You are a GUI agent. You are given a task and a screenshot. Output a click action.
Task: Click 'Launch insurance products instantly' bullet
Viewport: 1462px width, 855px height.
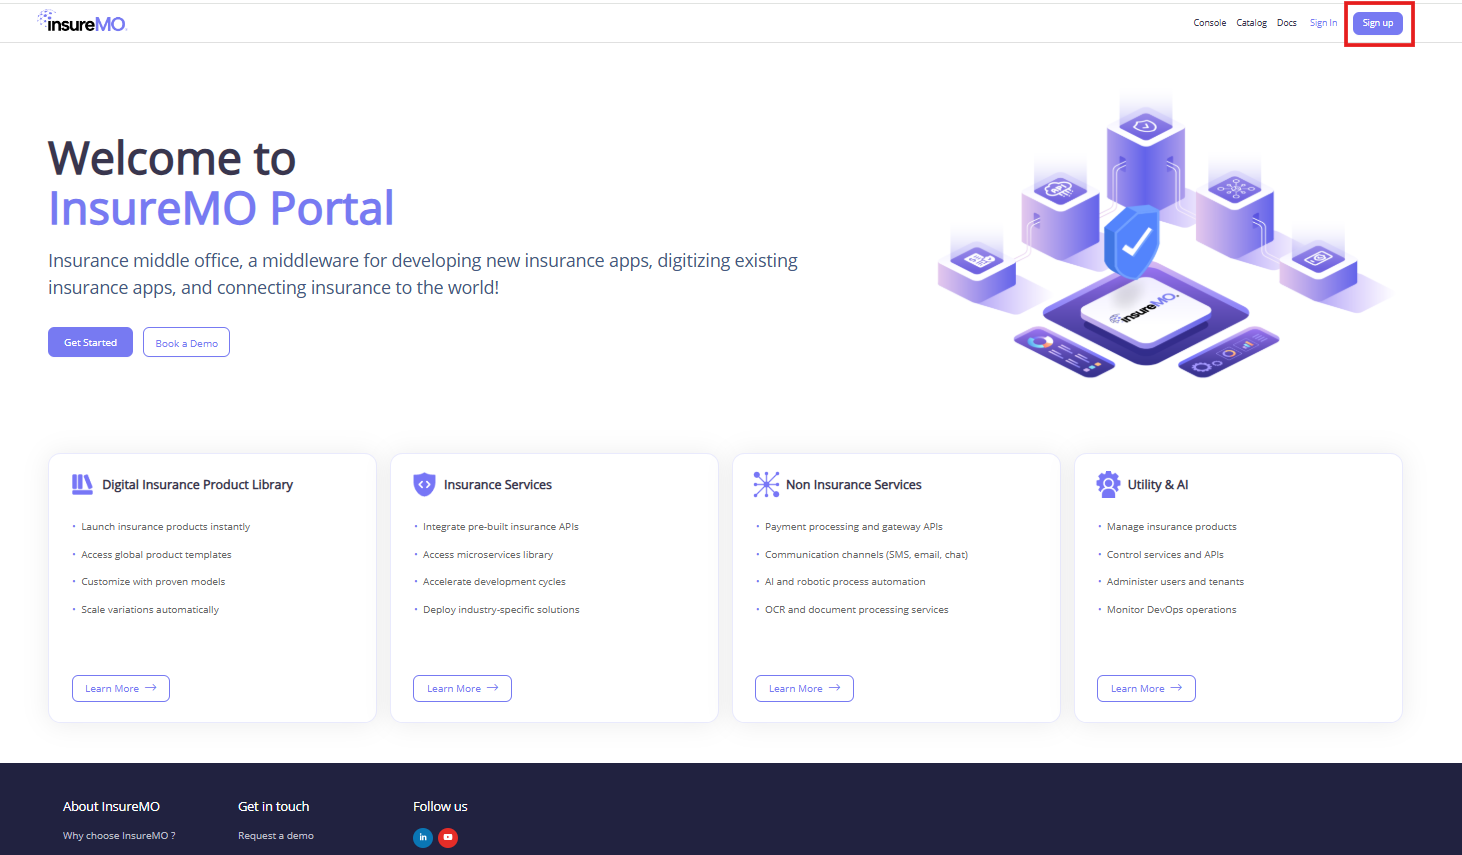pos(166,527)
